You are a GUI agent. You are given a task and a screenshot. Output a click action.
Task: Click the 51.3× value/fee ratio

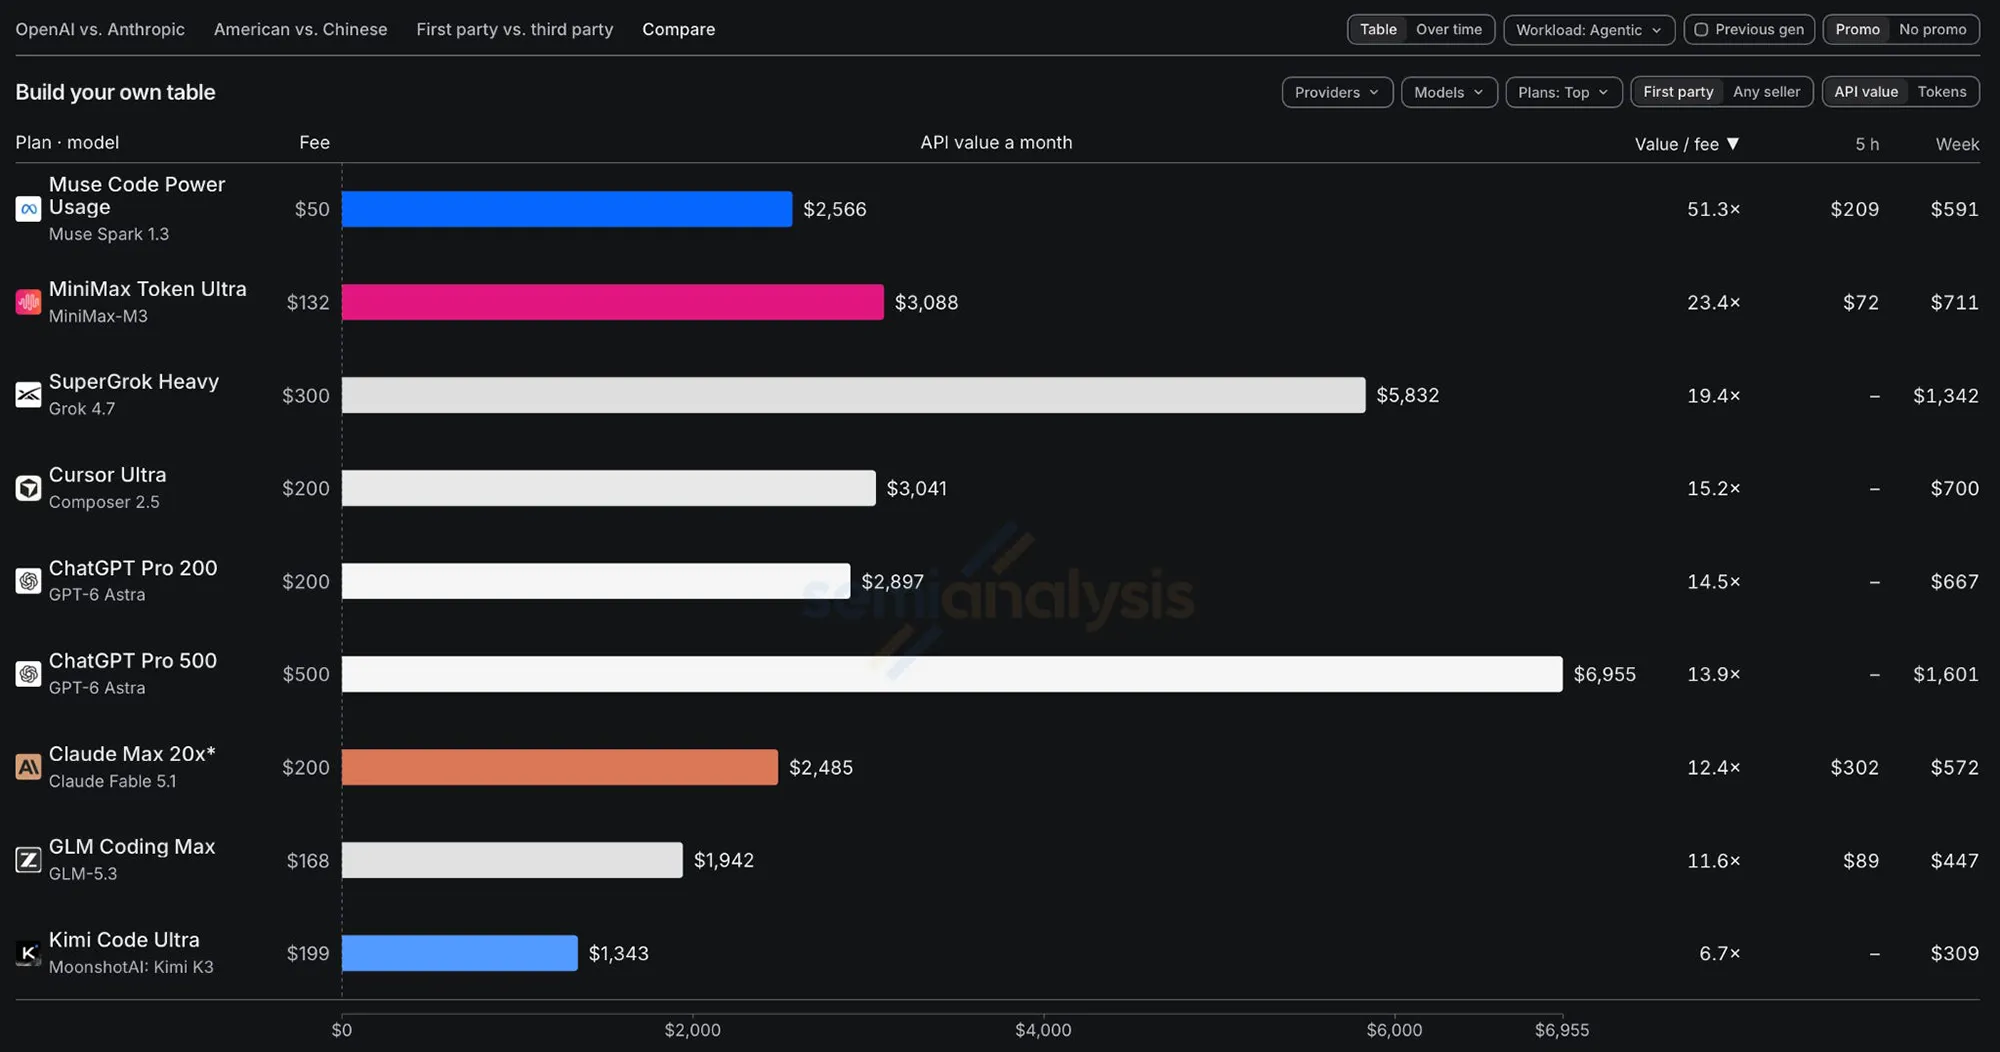[1714, 209]
